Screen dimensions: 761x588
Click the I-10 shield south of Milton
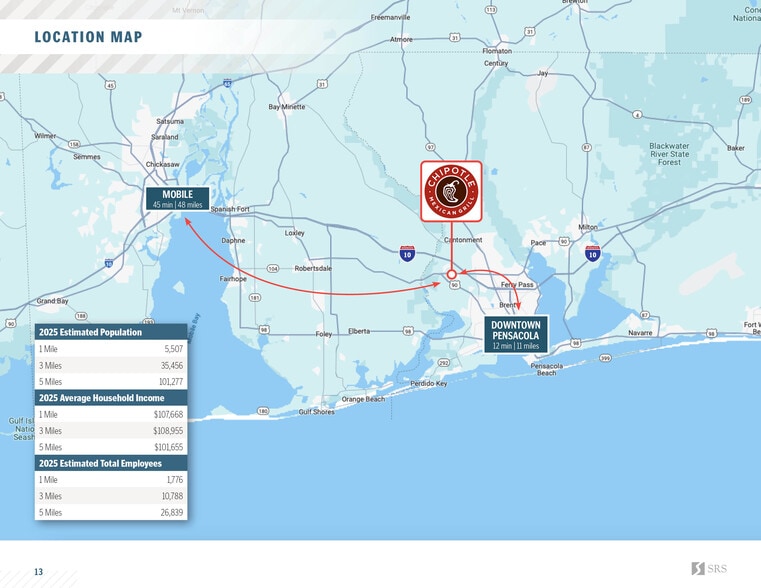point(592,254)
